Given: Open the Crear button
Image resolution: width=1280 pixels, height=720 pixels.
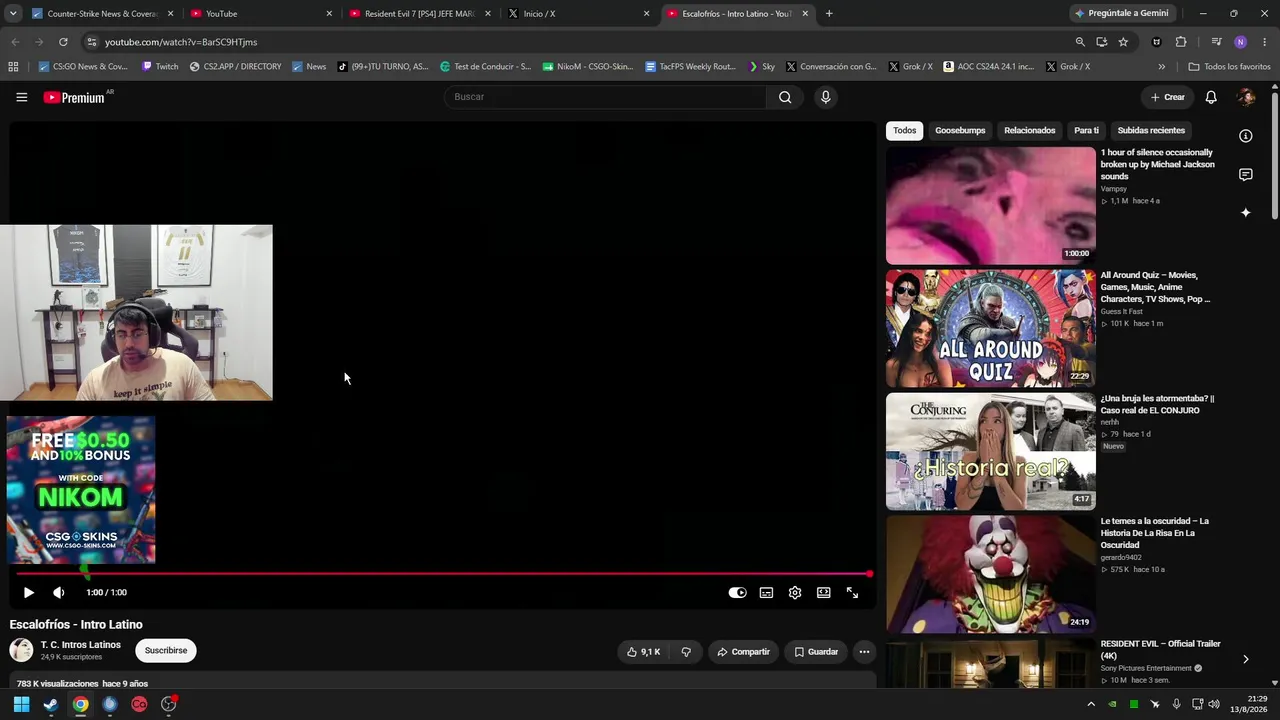Looking at the screenshot, I should 1167,97.
